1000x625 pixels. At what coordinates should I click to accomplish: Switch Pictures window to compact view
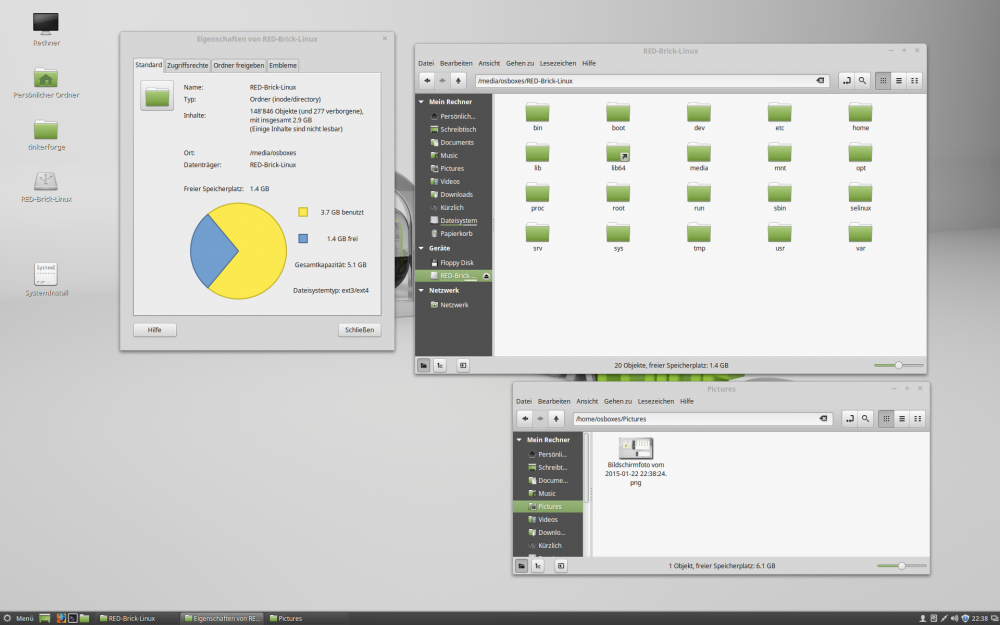pyautogui.click(x=917, y=418)
